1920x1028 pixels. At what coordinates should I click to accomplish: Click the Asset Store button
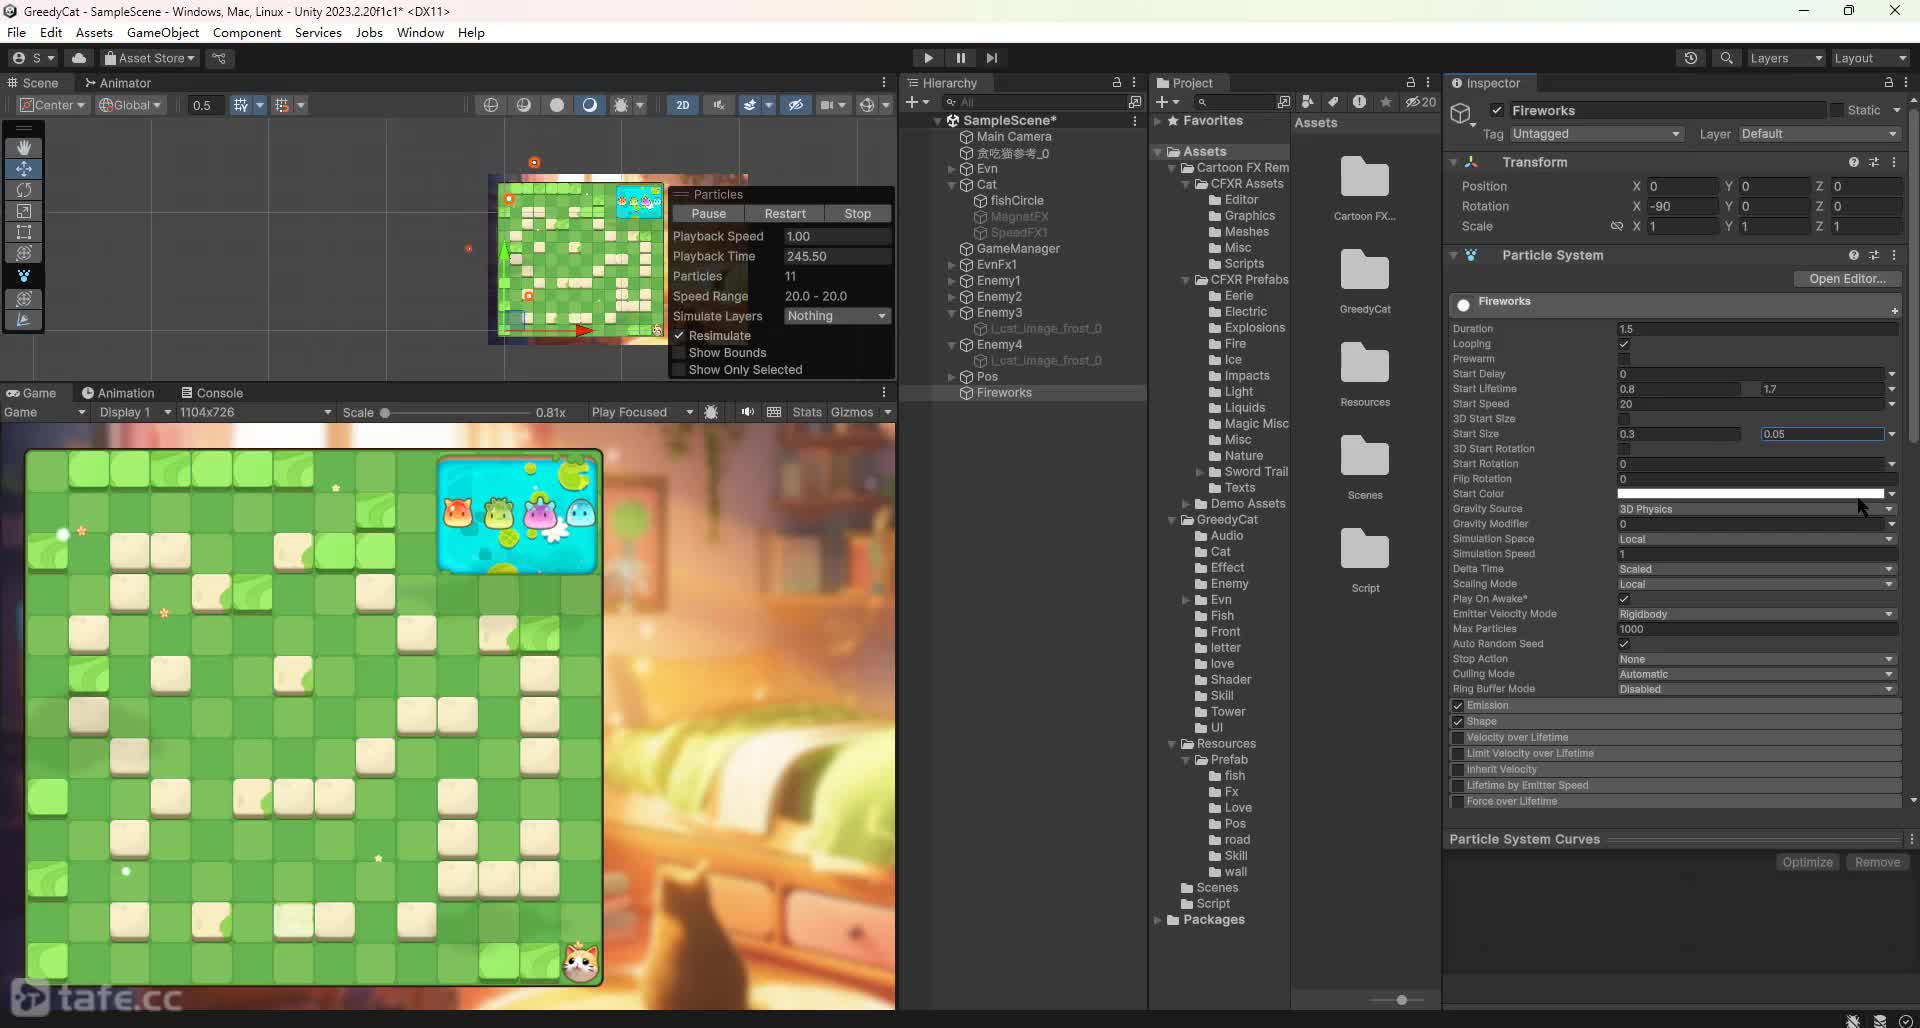(x=150, y=58)
